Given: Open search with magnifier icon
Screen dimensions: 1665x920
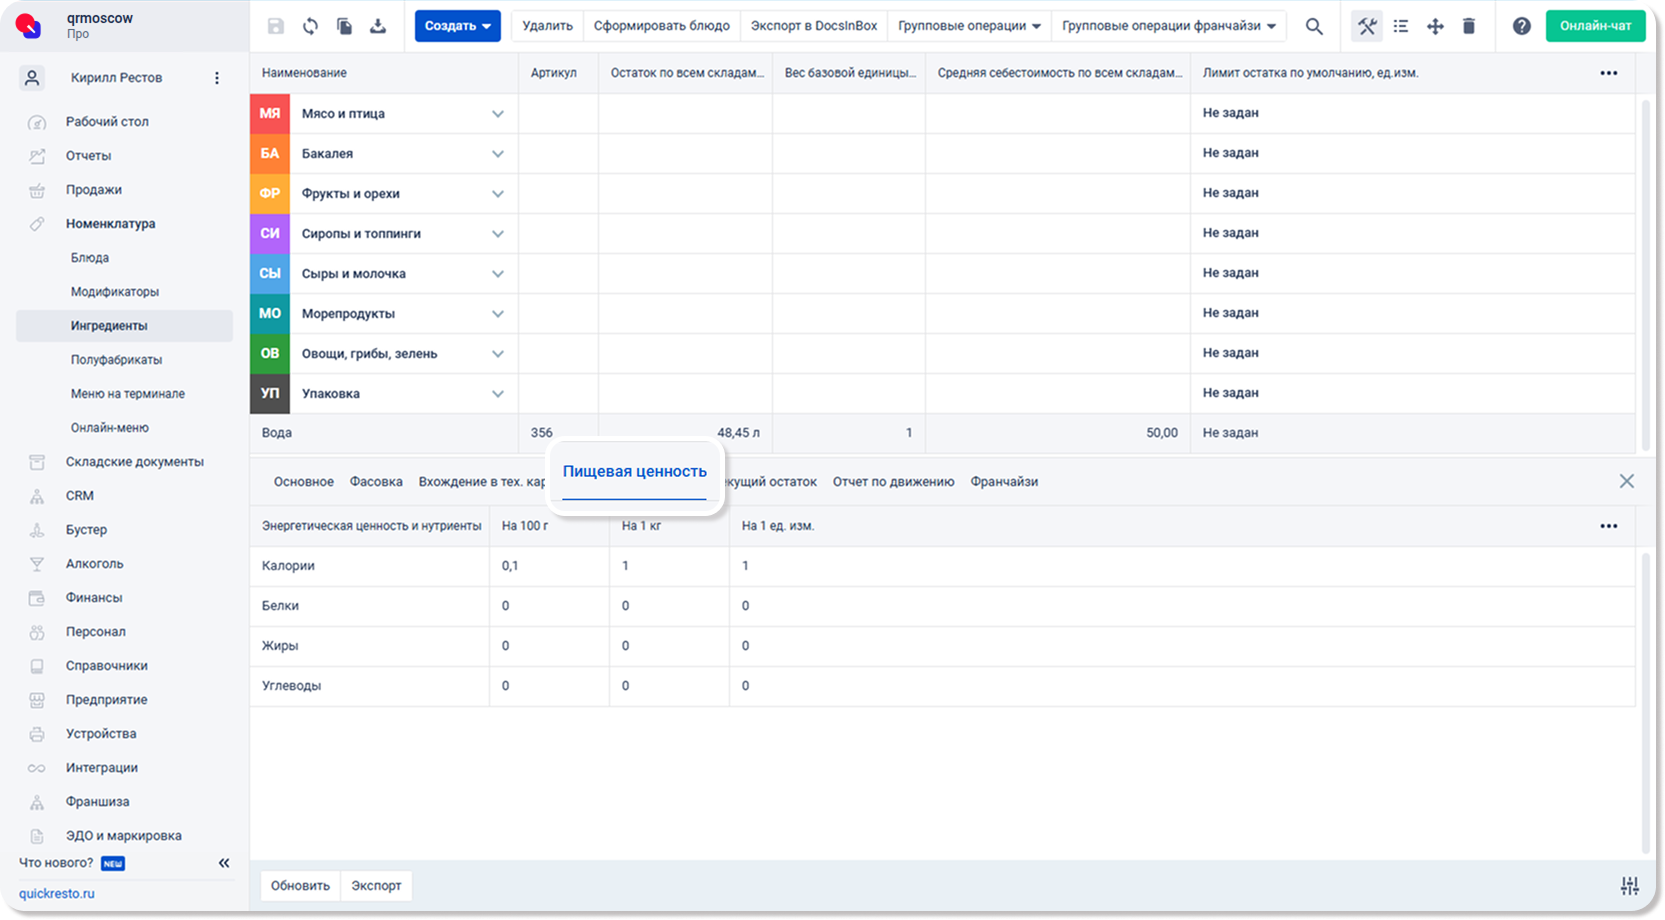Looking at the screenshot, I should tap(1314, 26).
